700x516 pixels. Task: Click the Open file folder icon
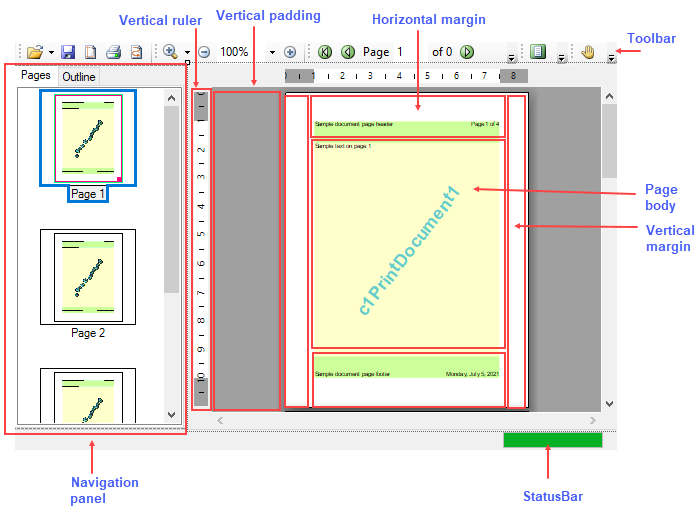click(x=35, y=52)
